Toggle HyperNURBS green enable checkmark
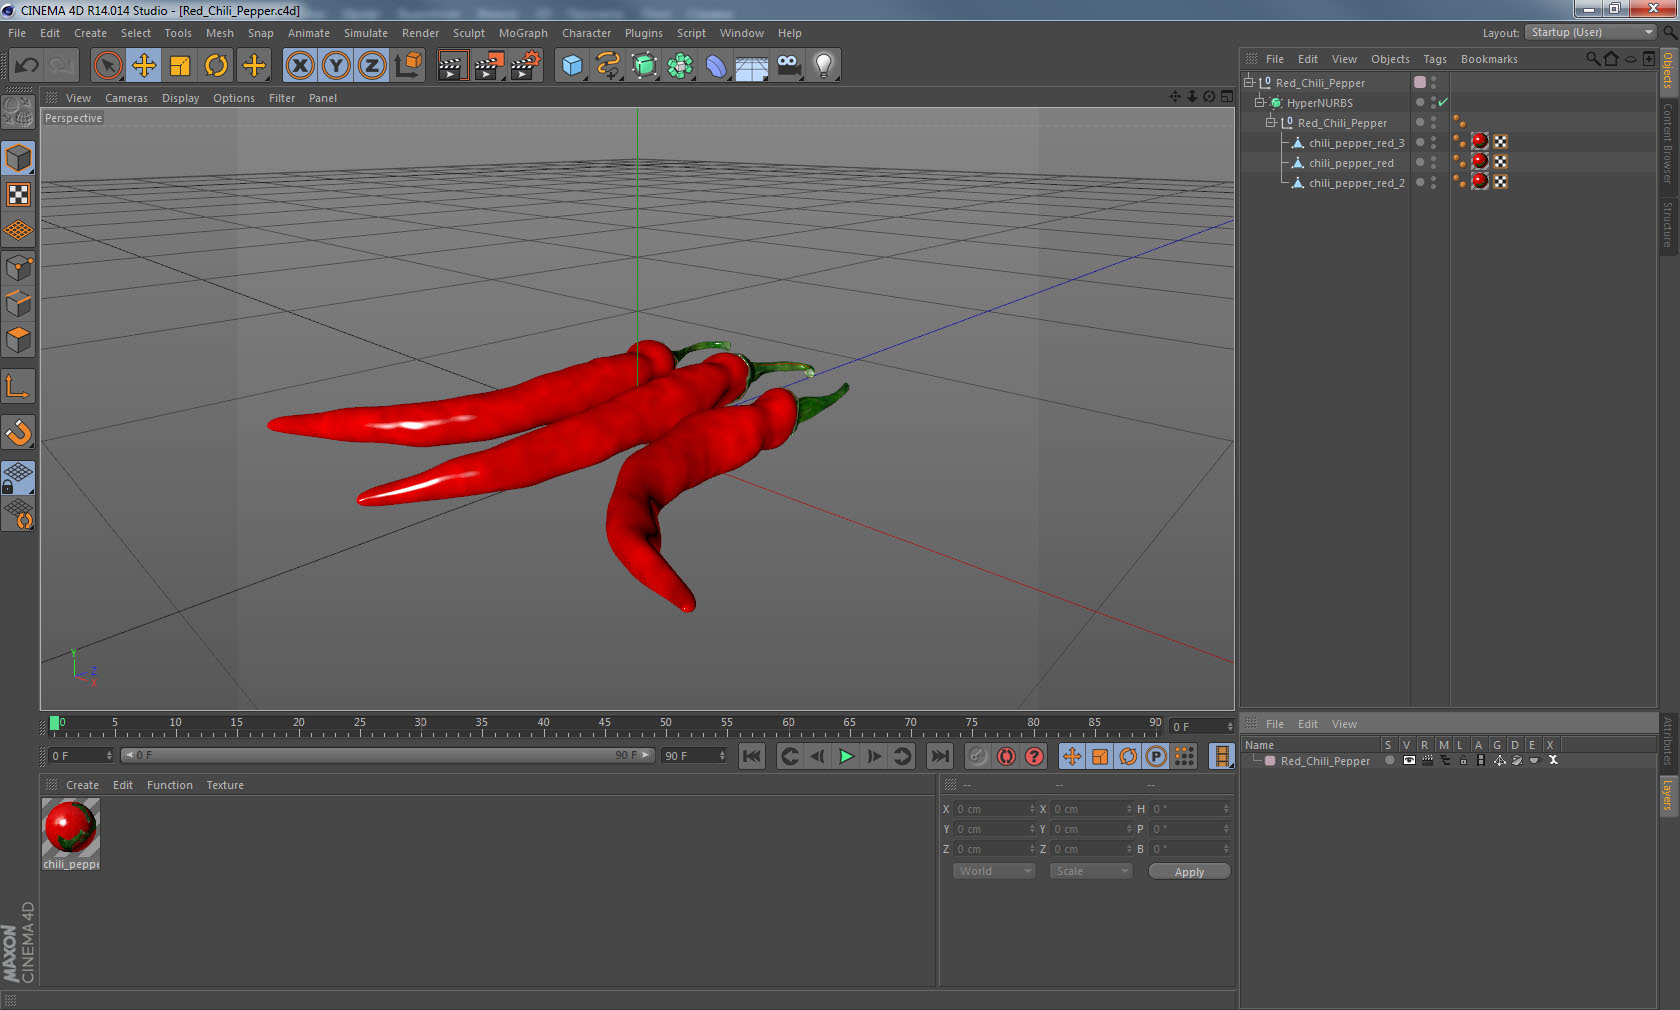1680x1010 pixels. [1443, 103]
